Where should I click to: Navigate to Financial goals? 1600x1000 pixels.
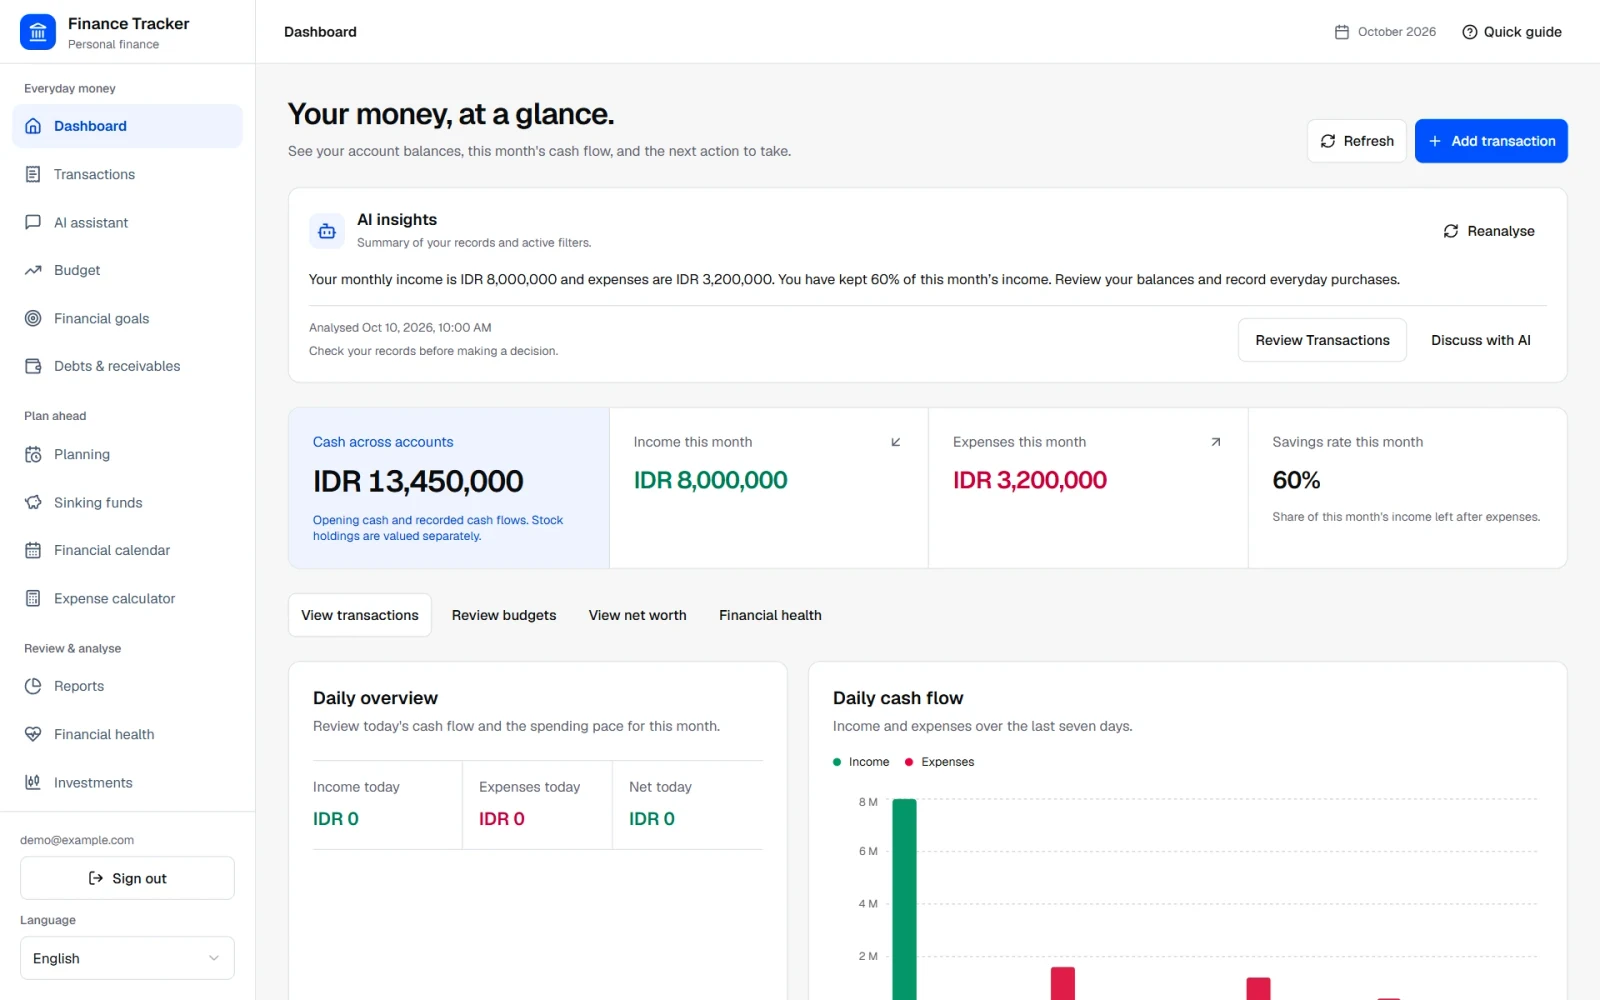click(127, 318)
